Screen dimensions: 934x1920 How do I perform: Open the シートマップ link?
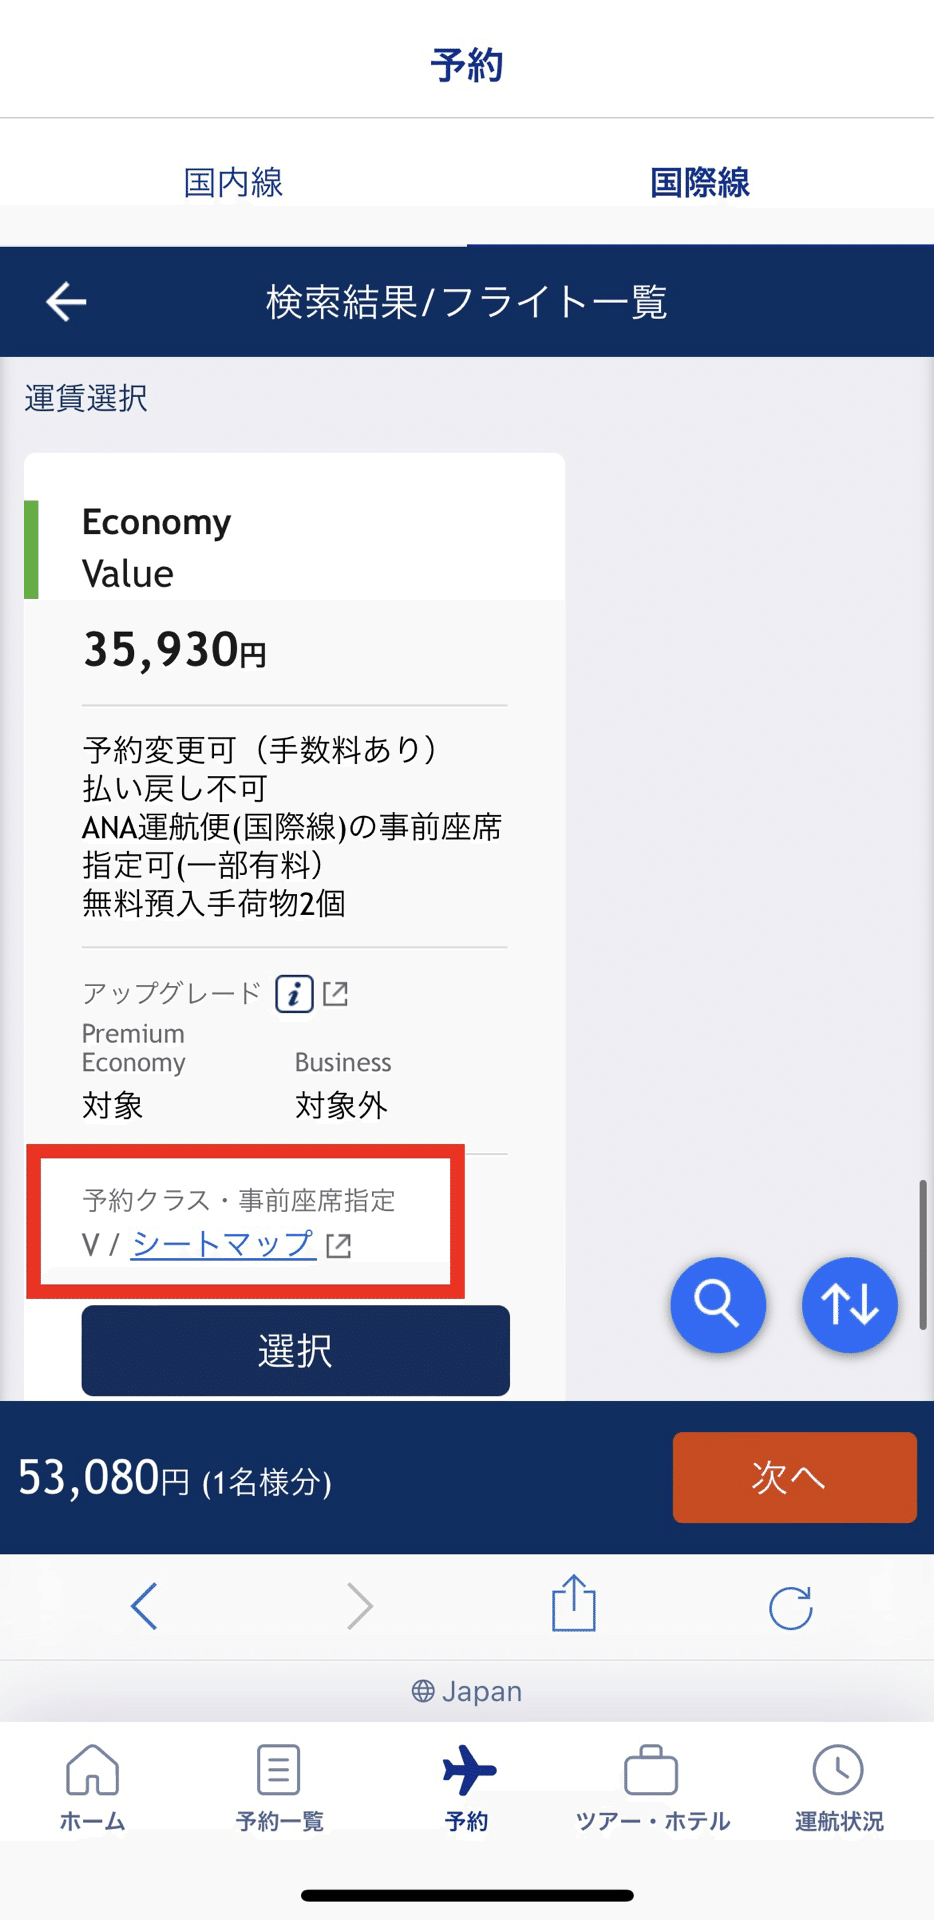click(224, 1244)
